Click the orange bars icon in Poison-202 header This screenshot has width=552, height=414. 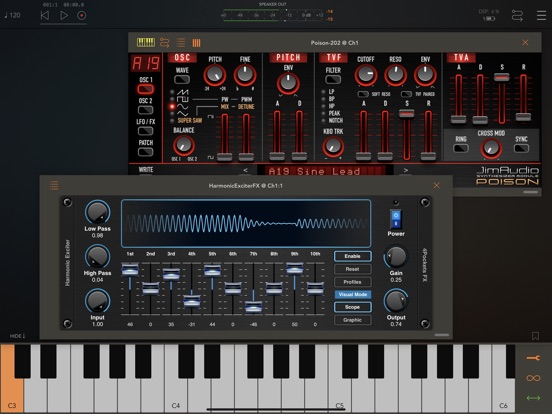(x=196, y=43)
